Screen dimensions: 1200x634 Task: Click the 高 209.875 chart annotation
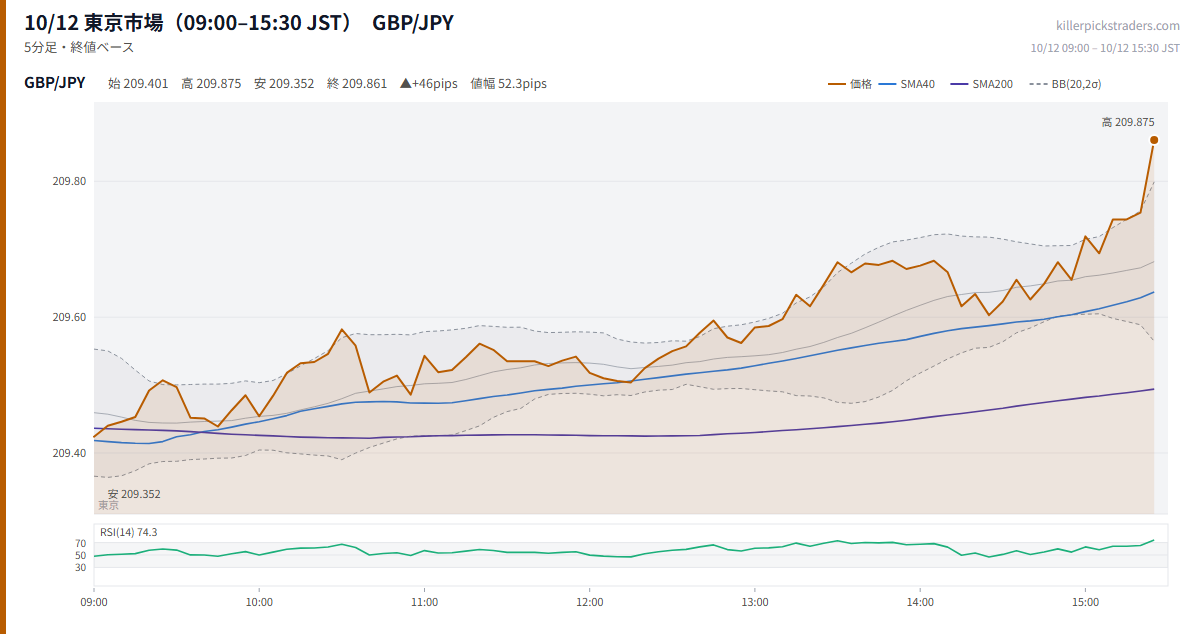tap(1128, 122)
